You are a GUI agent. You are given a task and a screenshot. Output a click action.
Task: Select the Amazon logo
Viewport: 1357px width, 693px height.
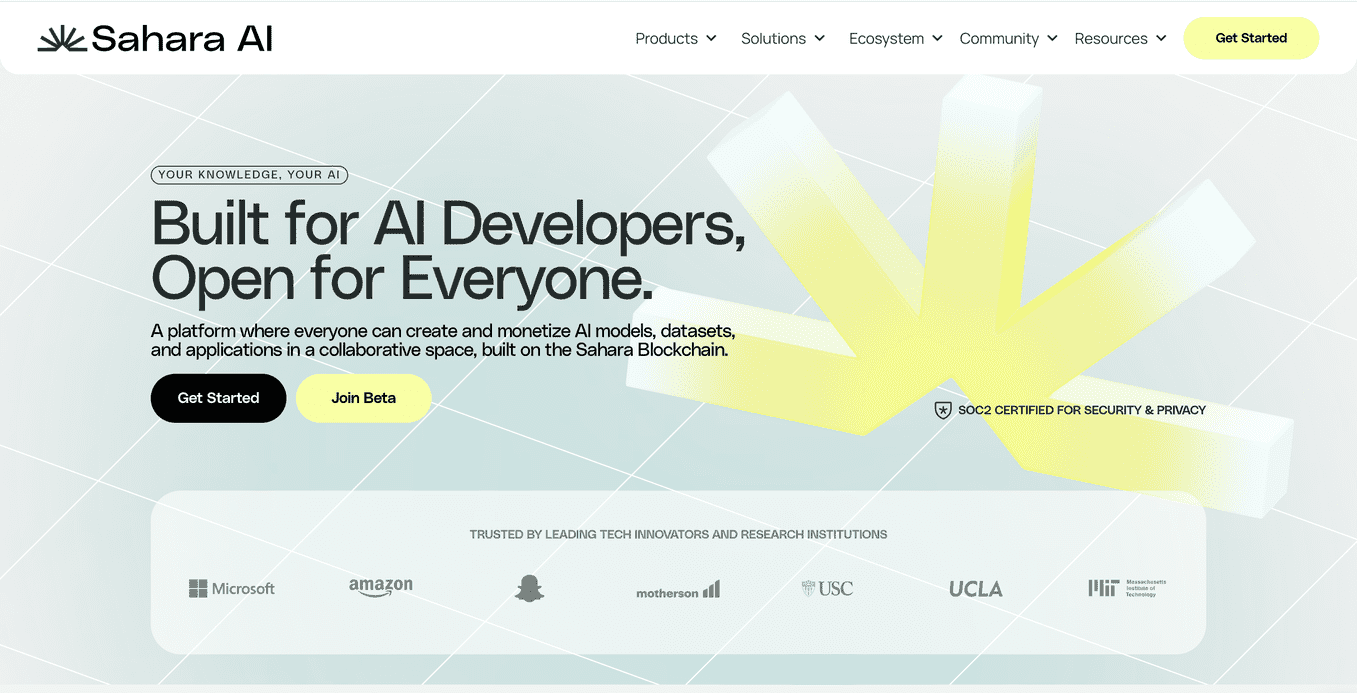point(381,588)
